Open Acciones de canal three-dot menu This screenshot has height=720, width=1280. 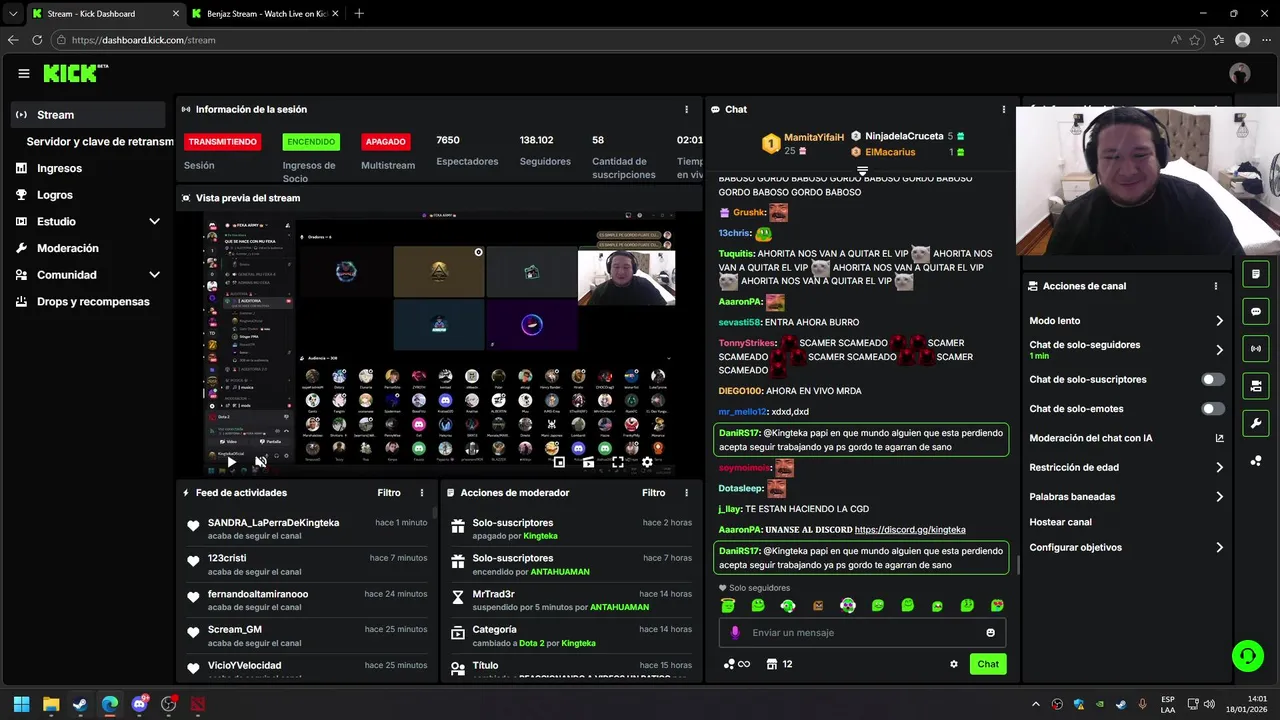coord(1216,286)
